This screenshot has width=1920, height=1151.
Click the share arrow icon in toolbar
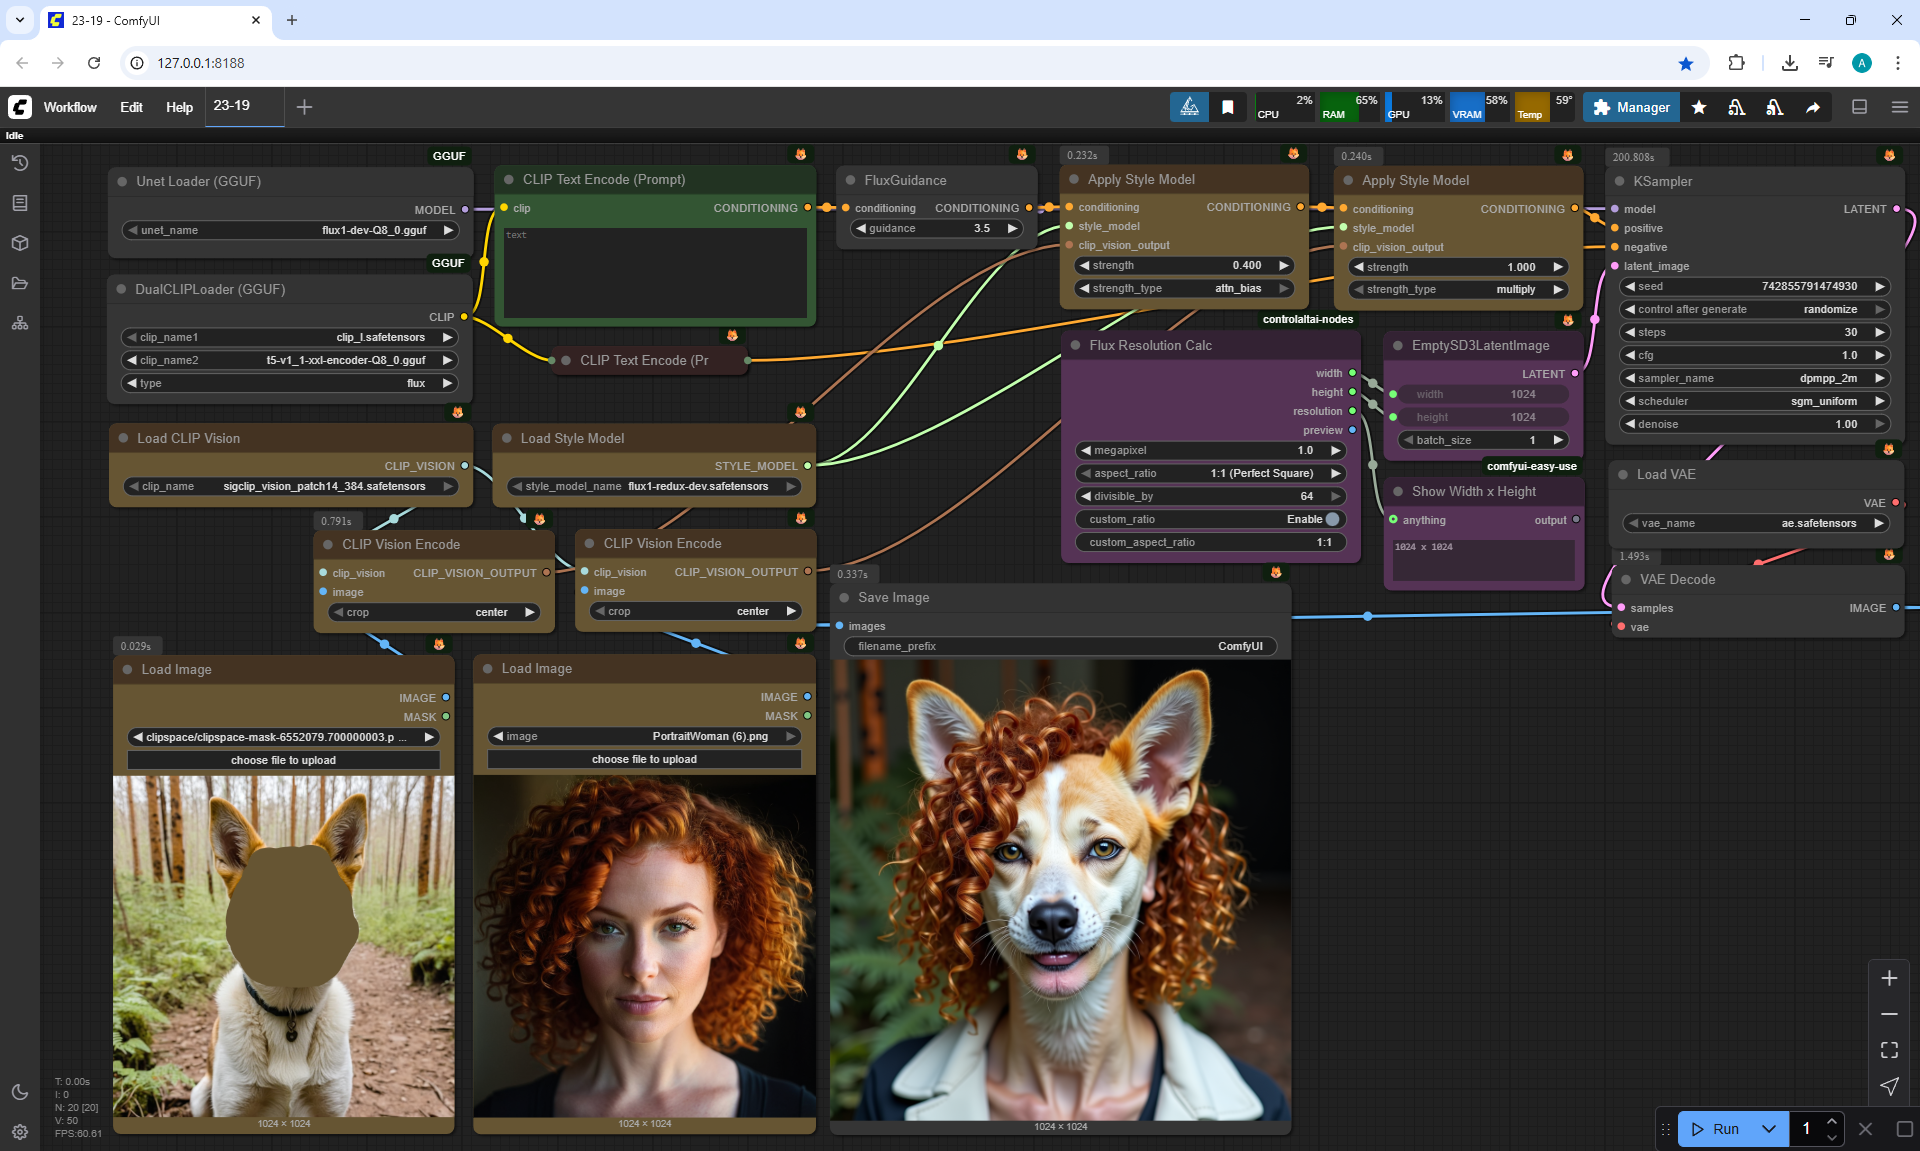1813,107
